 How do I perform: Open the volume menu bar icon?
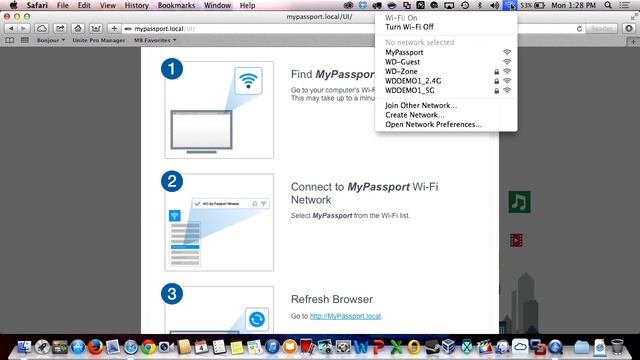(494, 5)
